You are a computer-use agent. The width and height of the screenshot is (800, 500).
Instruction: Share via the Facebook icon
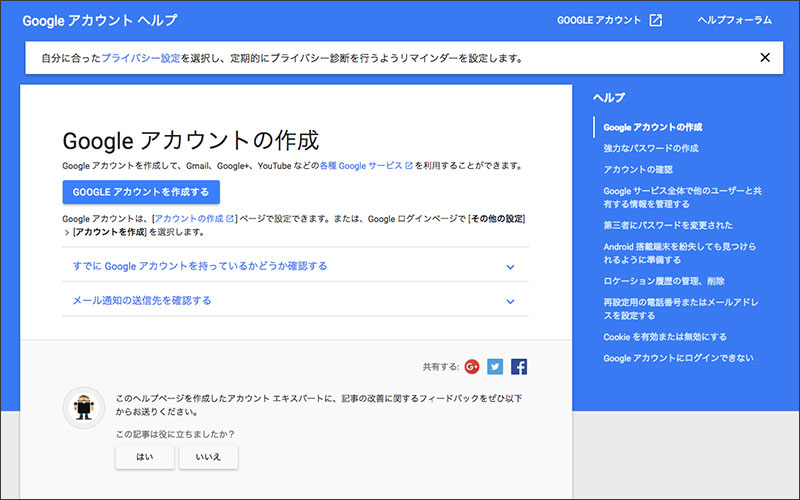(519, 366)
